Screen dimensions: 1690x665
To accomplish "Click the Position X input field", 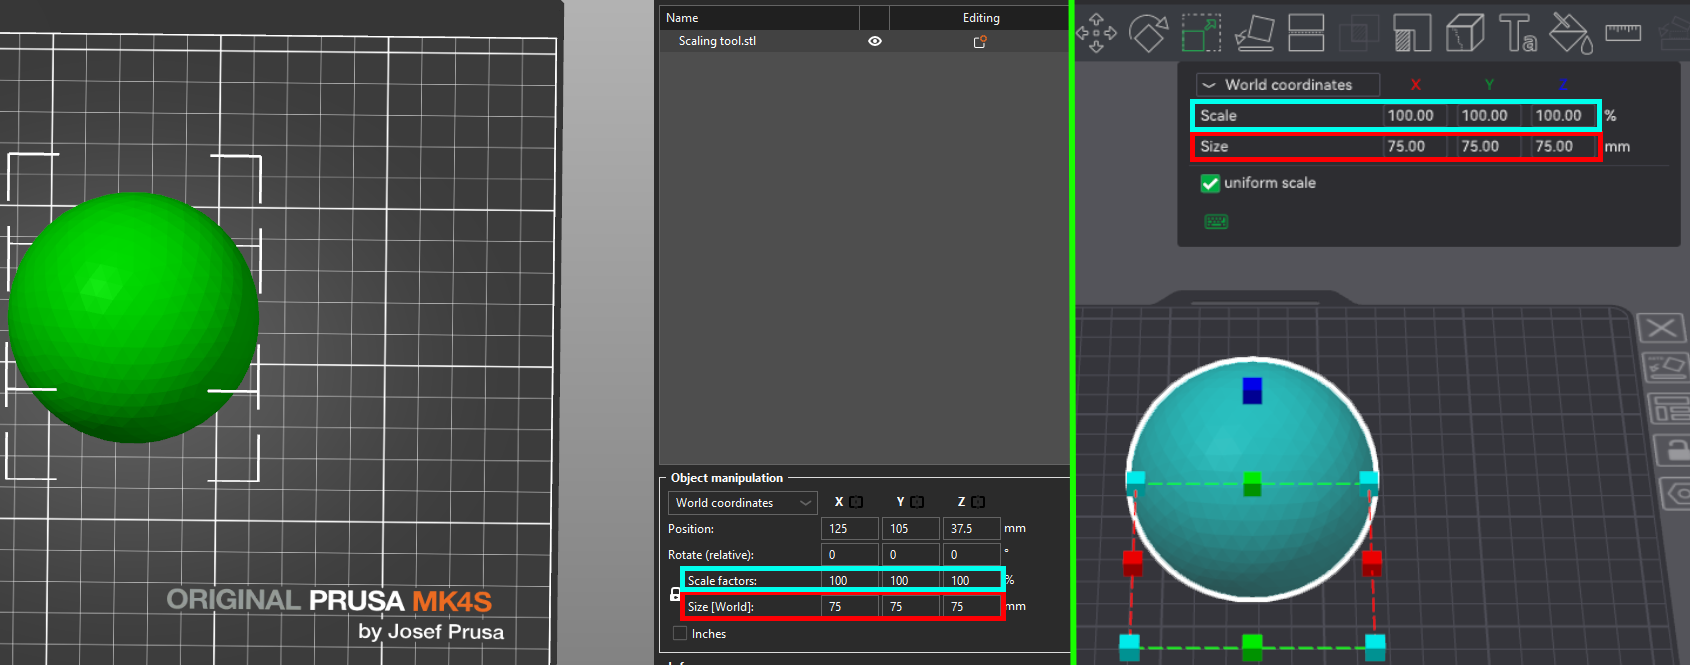I will [849, 529].
